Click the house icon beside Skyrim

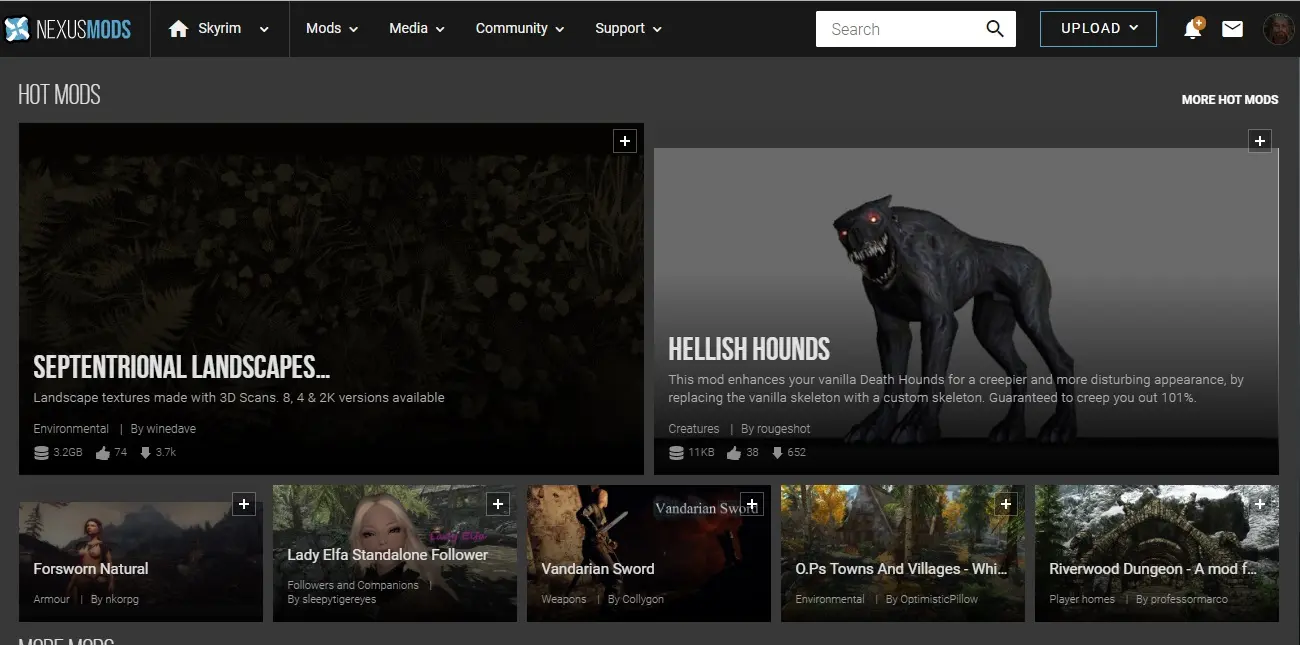click(x=178, y=29)
